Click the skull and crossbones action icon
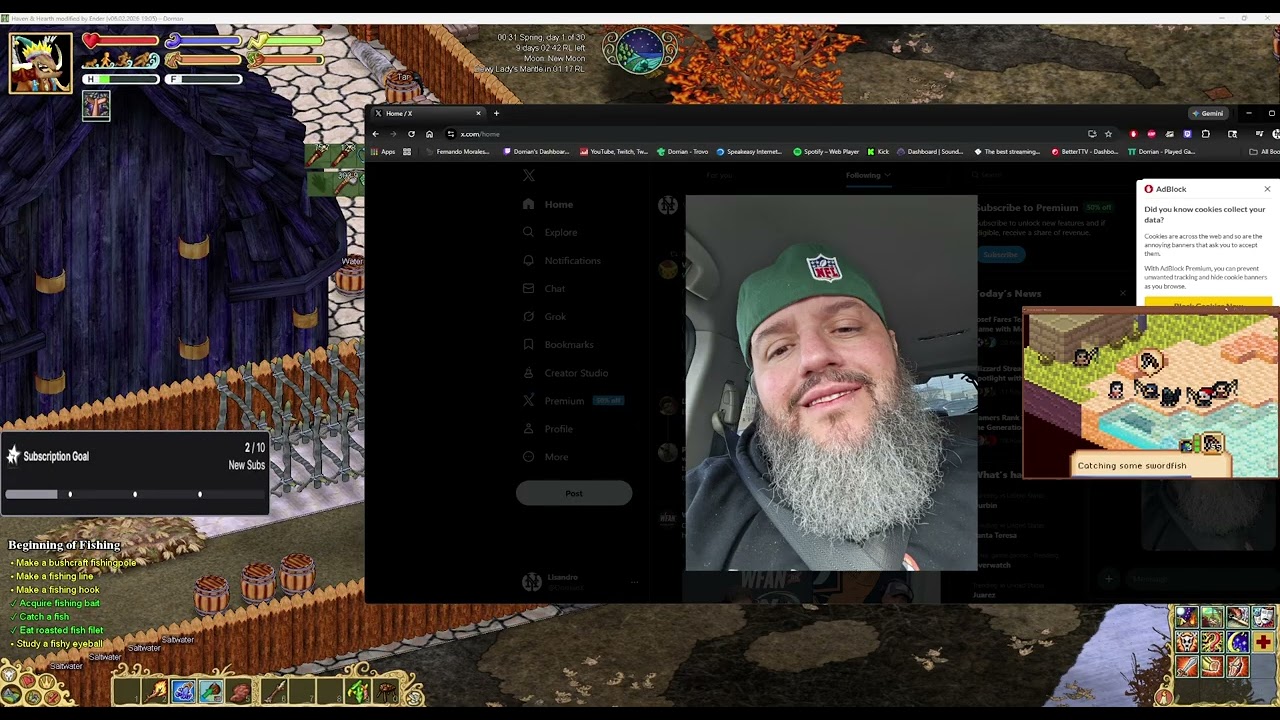This screenshot has width=1280, height=720. click(x=1187, y=641)
